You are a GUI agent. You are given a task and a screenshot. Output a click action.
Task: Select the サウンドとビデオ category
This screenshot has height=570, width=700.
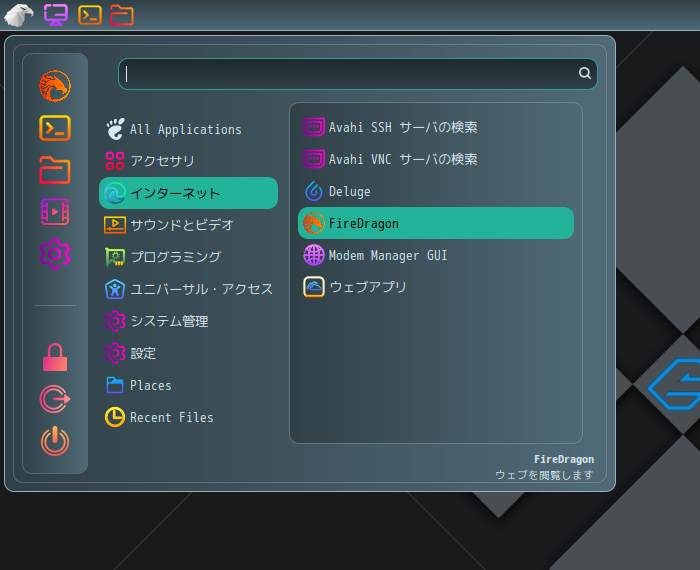click(x=188, y=225)
